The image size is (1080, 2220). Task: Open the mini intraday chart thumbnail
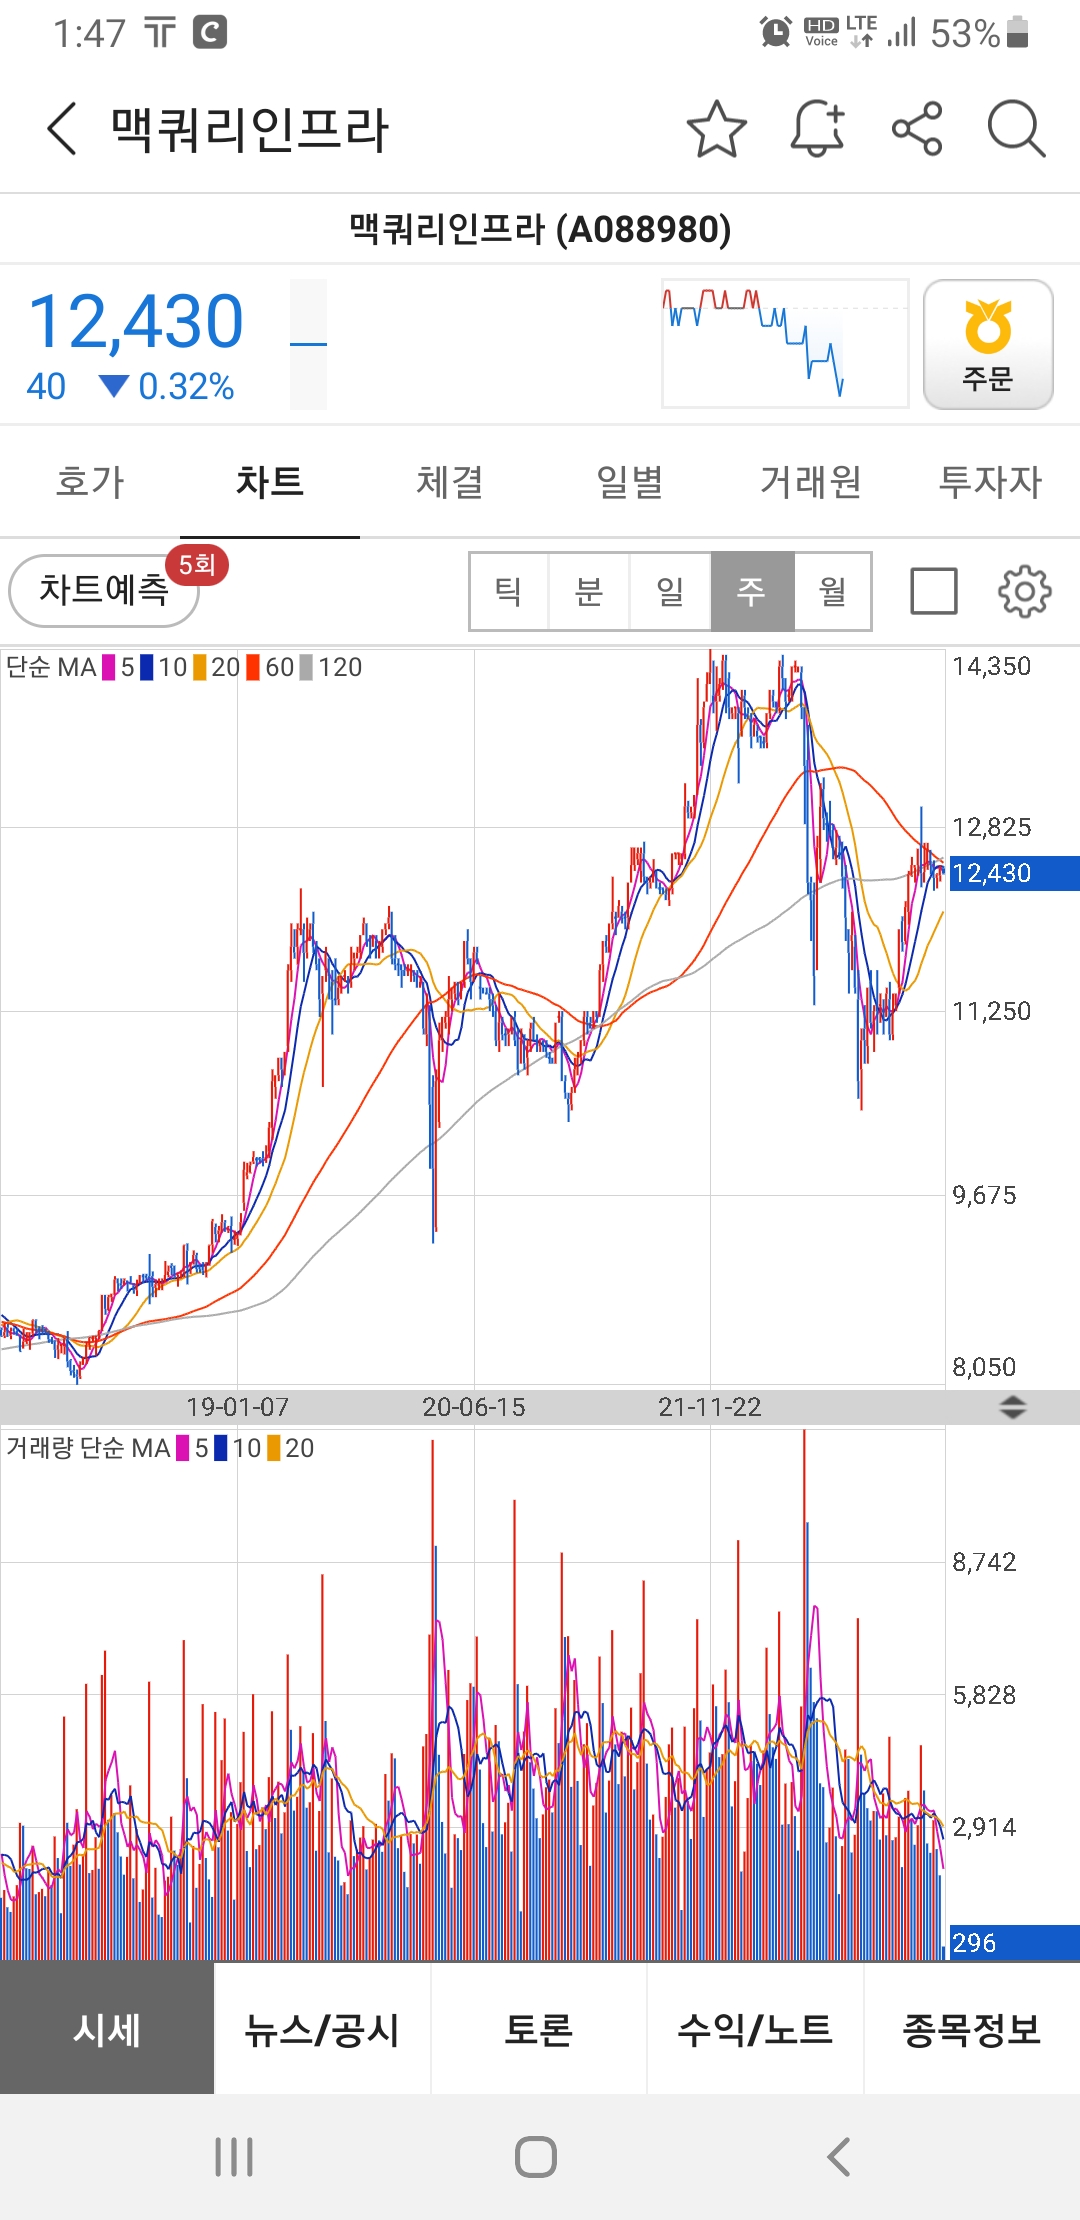tap(785, 343)
